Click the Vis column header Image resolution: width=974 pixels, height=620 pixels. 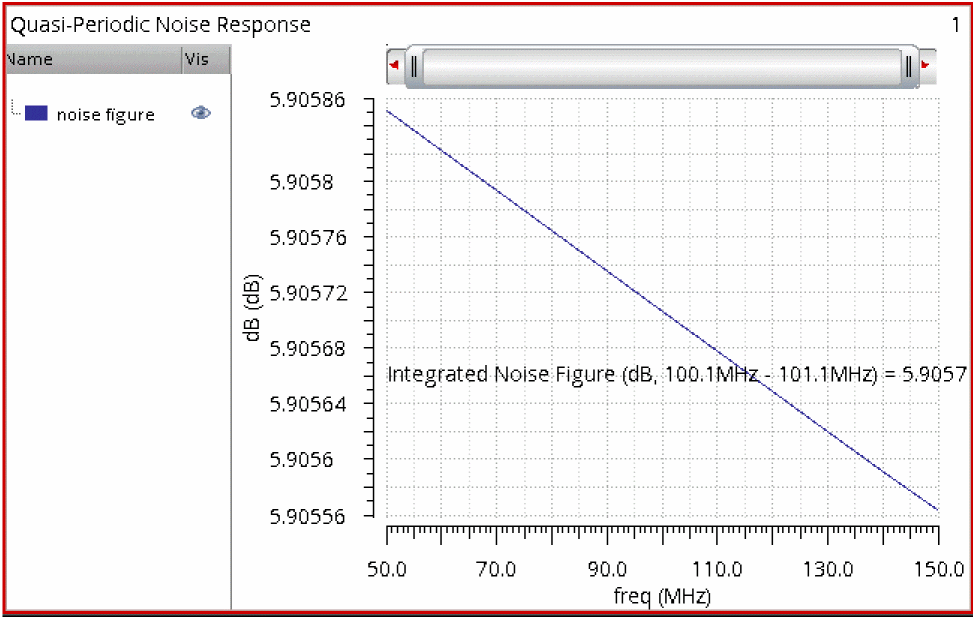point(206,60)
